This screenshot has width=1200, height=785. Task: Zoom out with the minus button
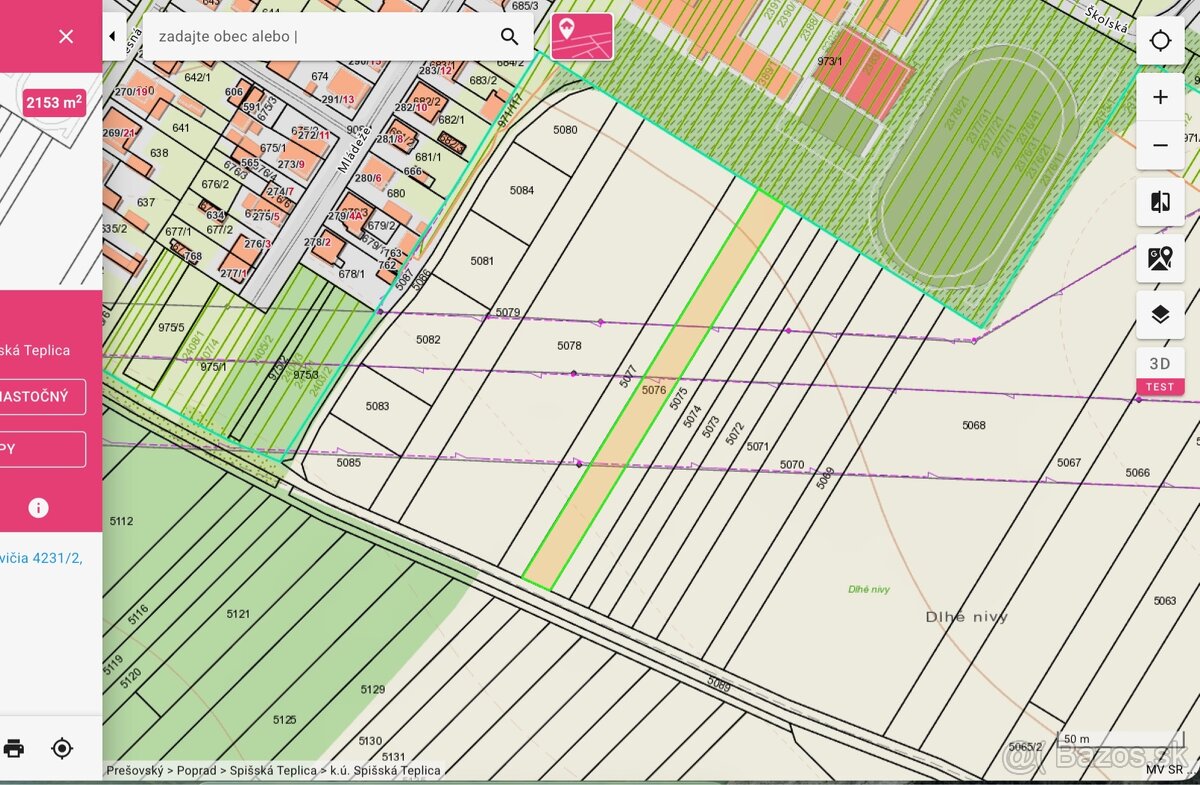pos(1160,146)
